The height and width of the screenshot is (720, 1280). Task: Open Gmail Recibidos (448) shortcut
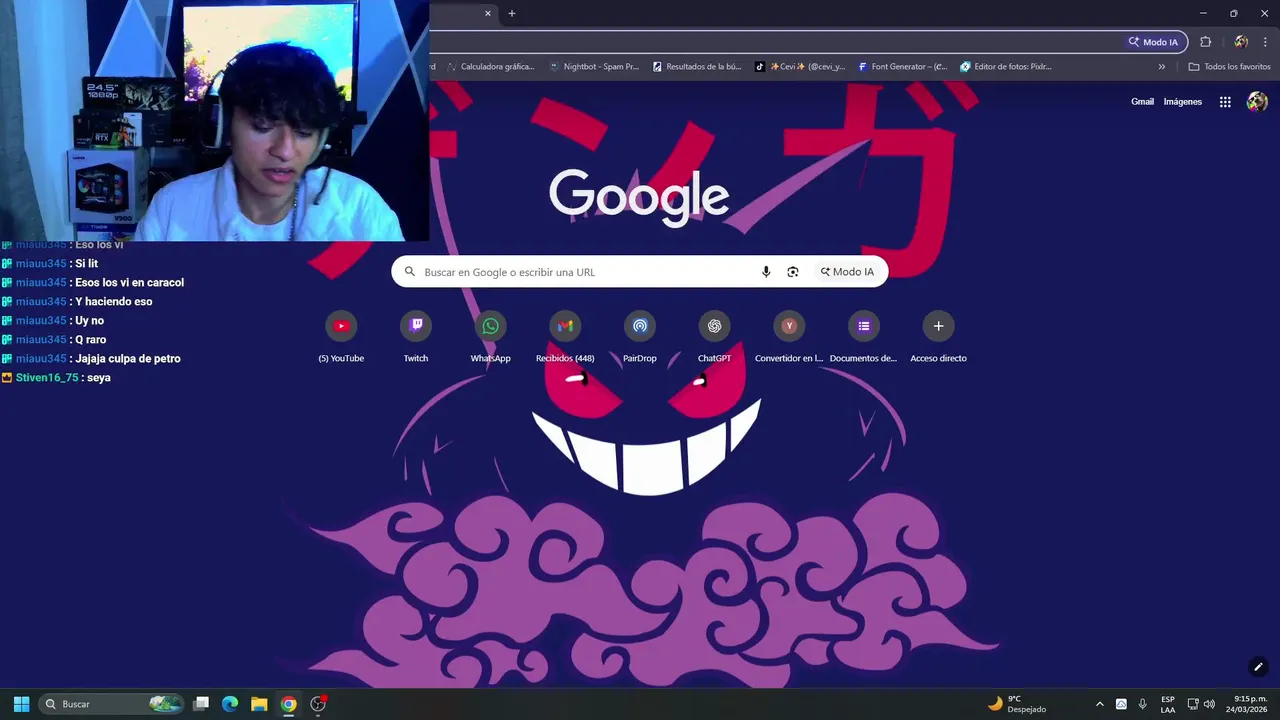565,326
